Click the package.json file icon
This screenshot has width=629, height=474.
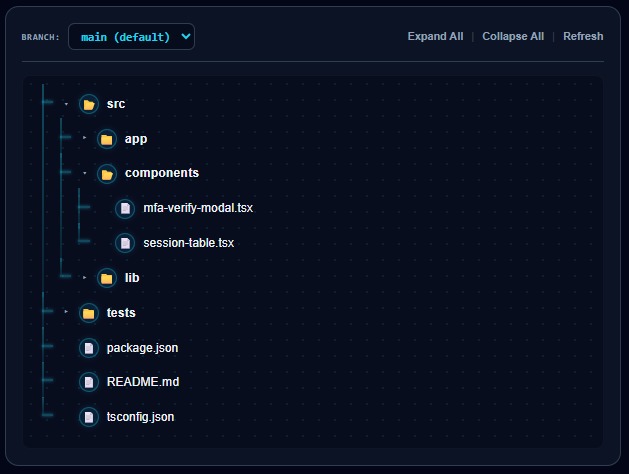tap(89, 348)
